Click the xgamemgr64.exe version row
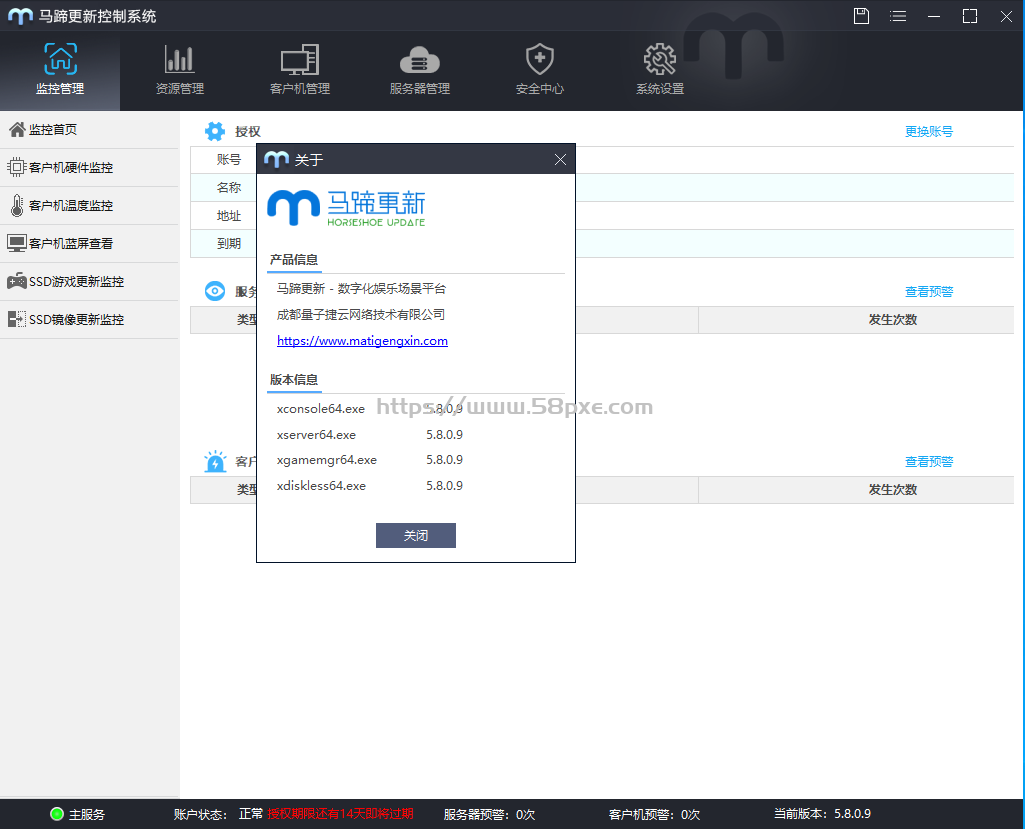 pyautogui.click(x=370, y=460)
